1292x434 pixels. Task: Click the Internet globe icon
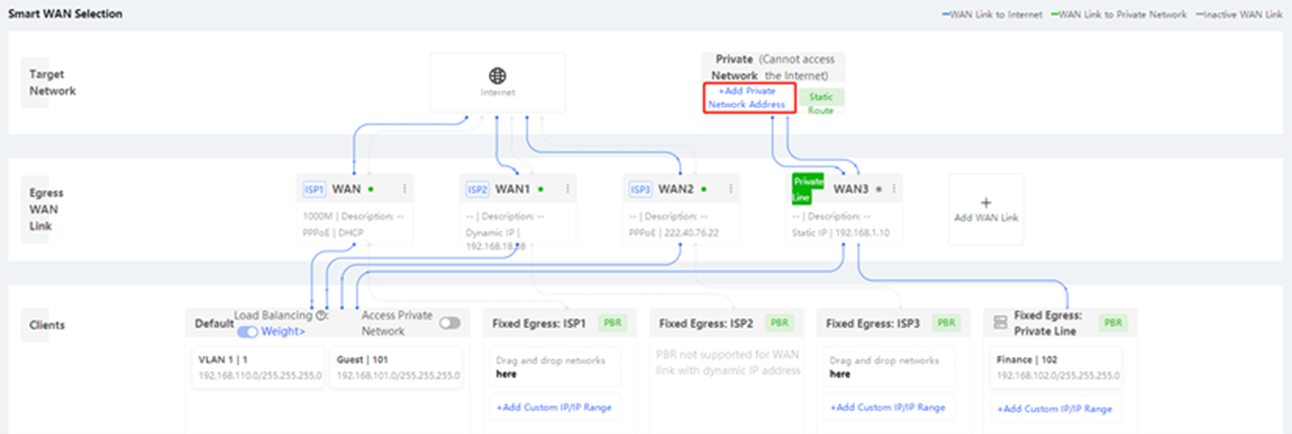pyautogui.click(x=497, y=76)
